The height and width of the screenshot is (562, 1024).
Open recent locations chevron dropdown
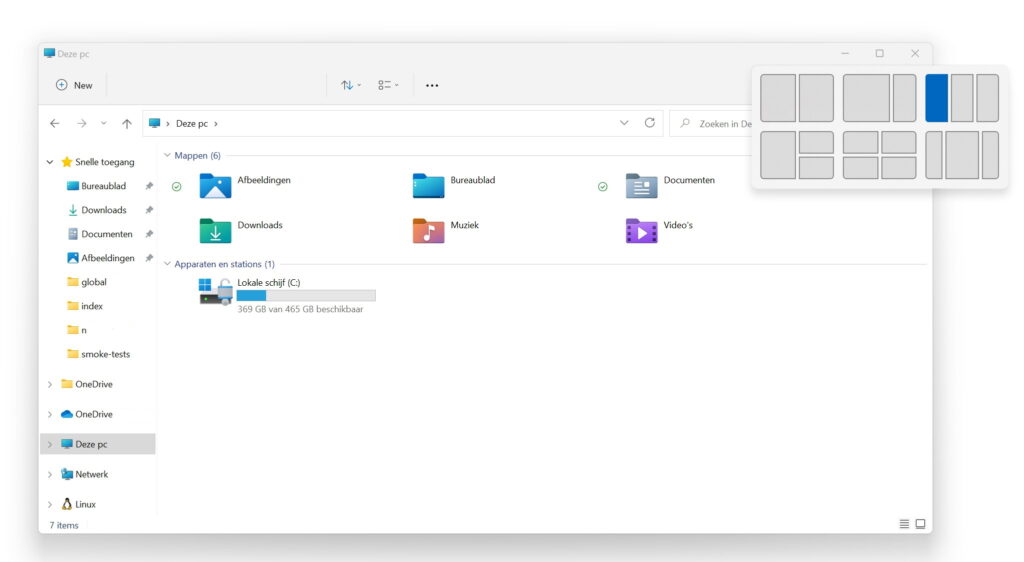tap(103, 123)
